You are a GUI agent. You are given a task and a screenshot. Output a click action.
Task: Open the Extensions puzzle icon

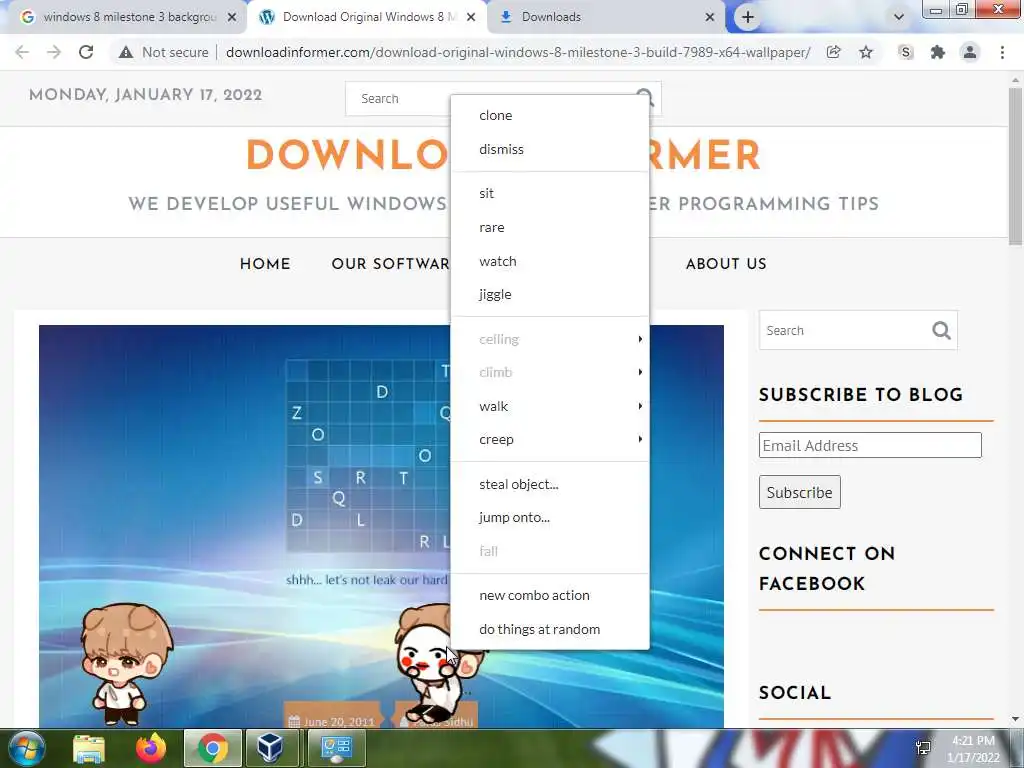pos(938,52)
